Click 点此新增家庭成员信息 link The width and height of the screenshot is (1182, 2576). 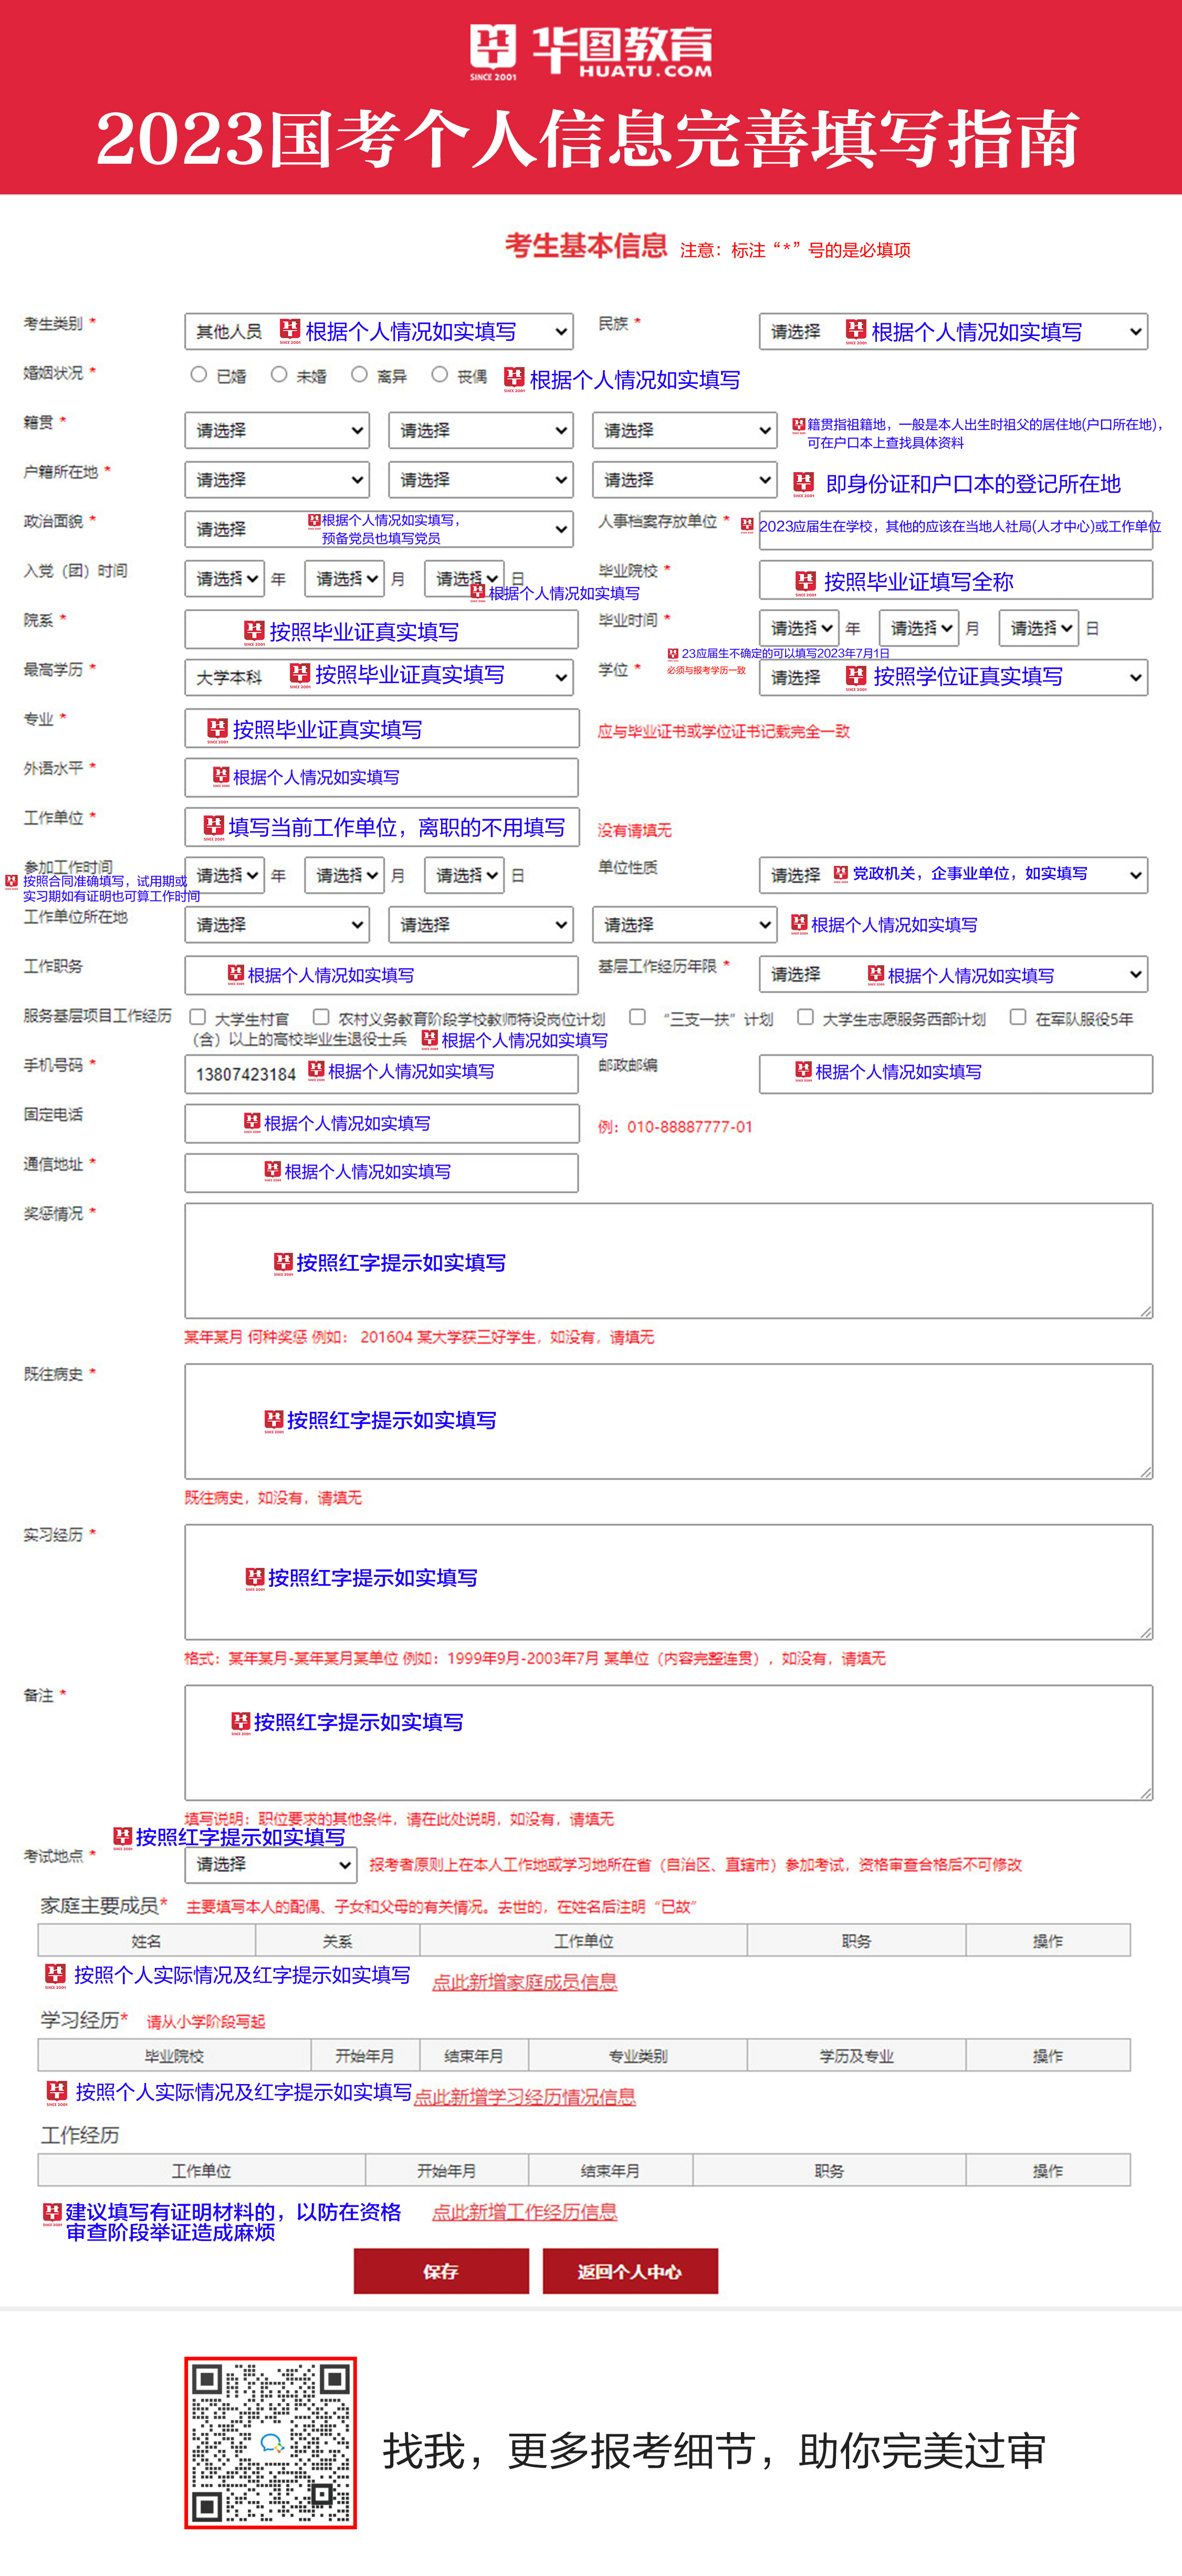click(525, 1982)
